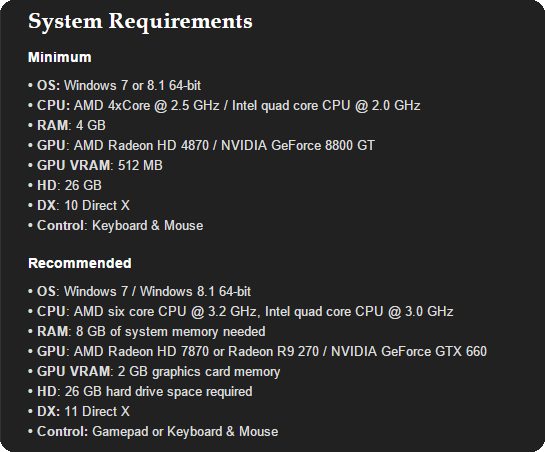Click the Control Keyboard & Mouse line

pyautogui.click(x=116, y=226)
